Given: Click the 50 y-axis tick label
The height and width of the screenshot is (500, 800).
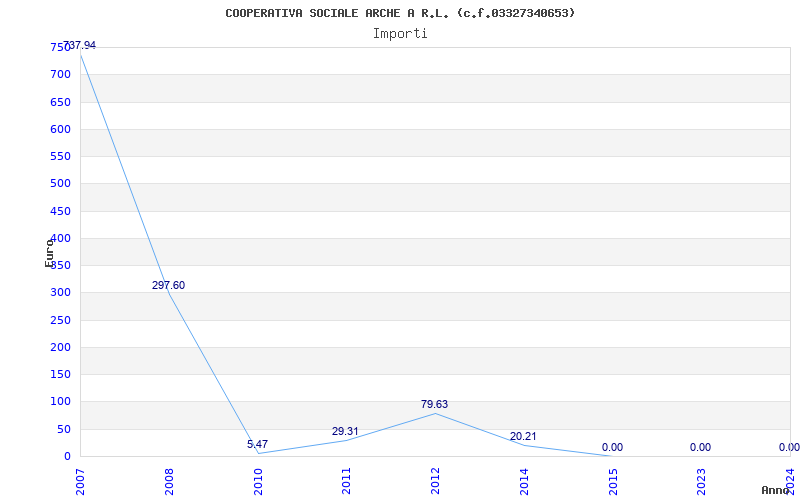Looking at the screenshot, I should click(x=63, y=430).
